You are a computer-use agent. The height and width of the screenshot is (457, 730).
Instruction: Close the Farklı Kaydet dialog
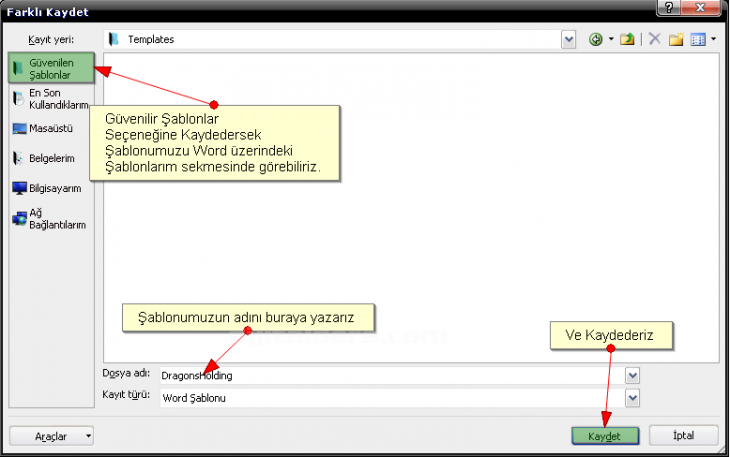pos(700,8)
